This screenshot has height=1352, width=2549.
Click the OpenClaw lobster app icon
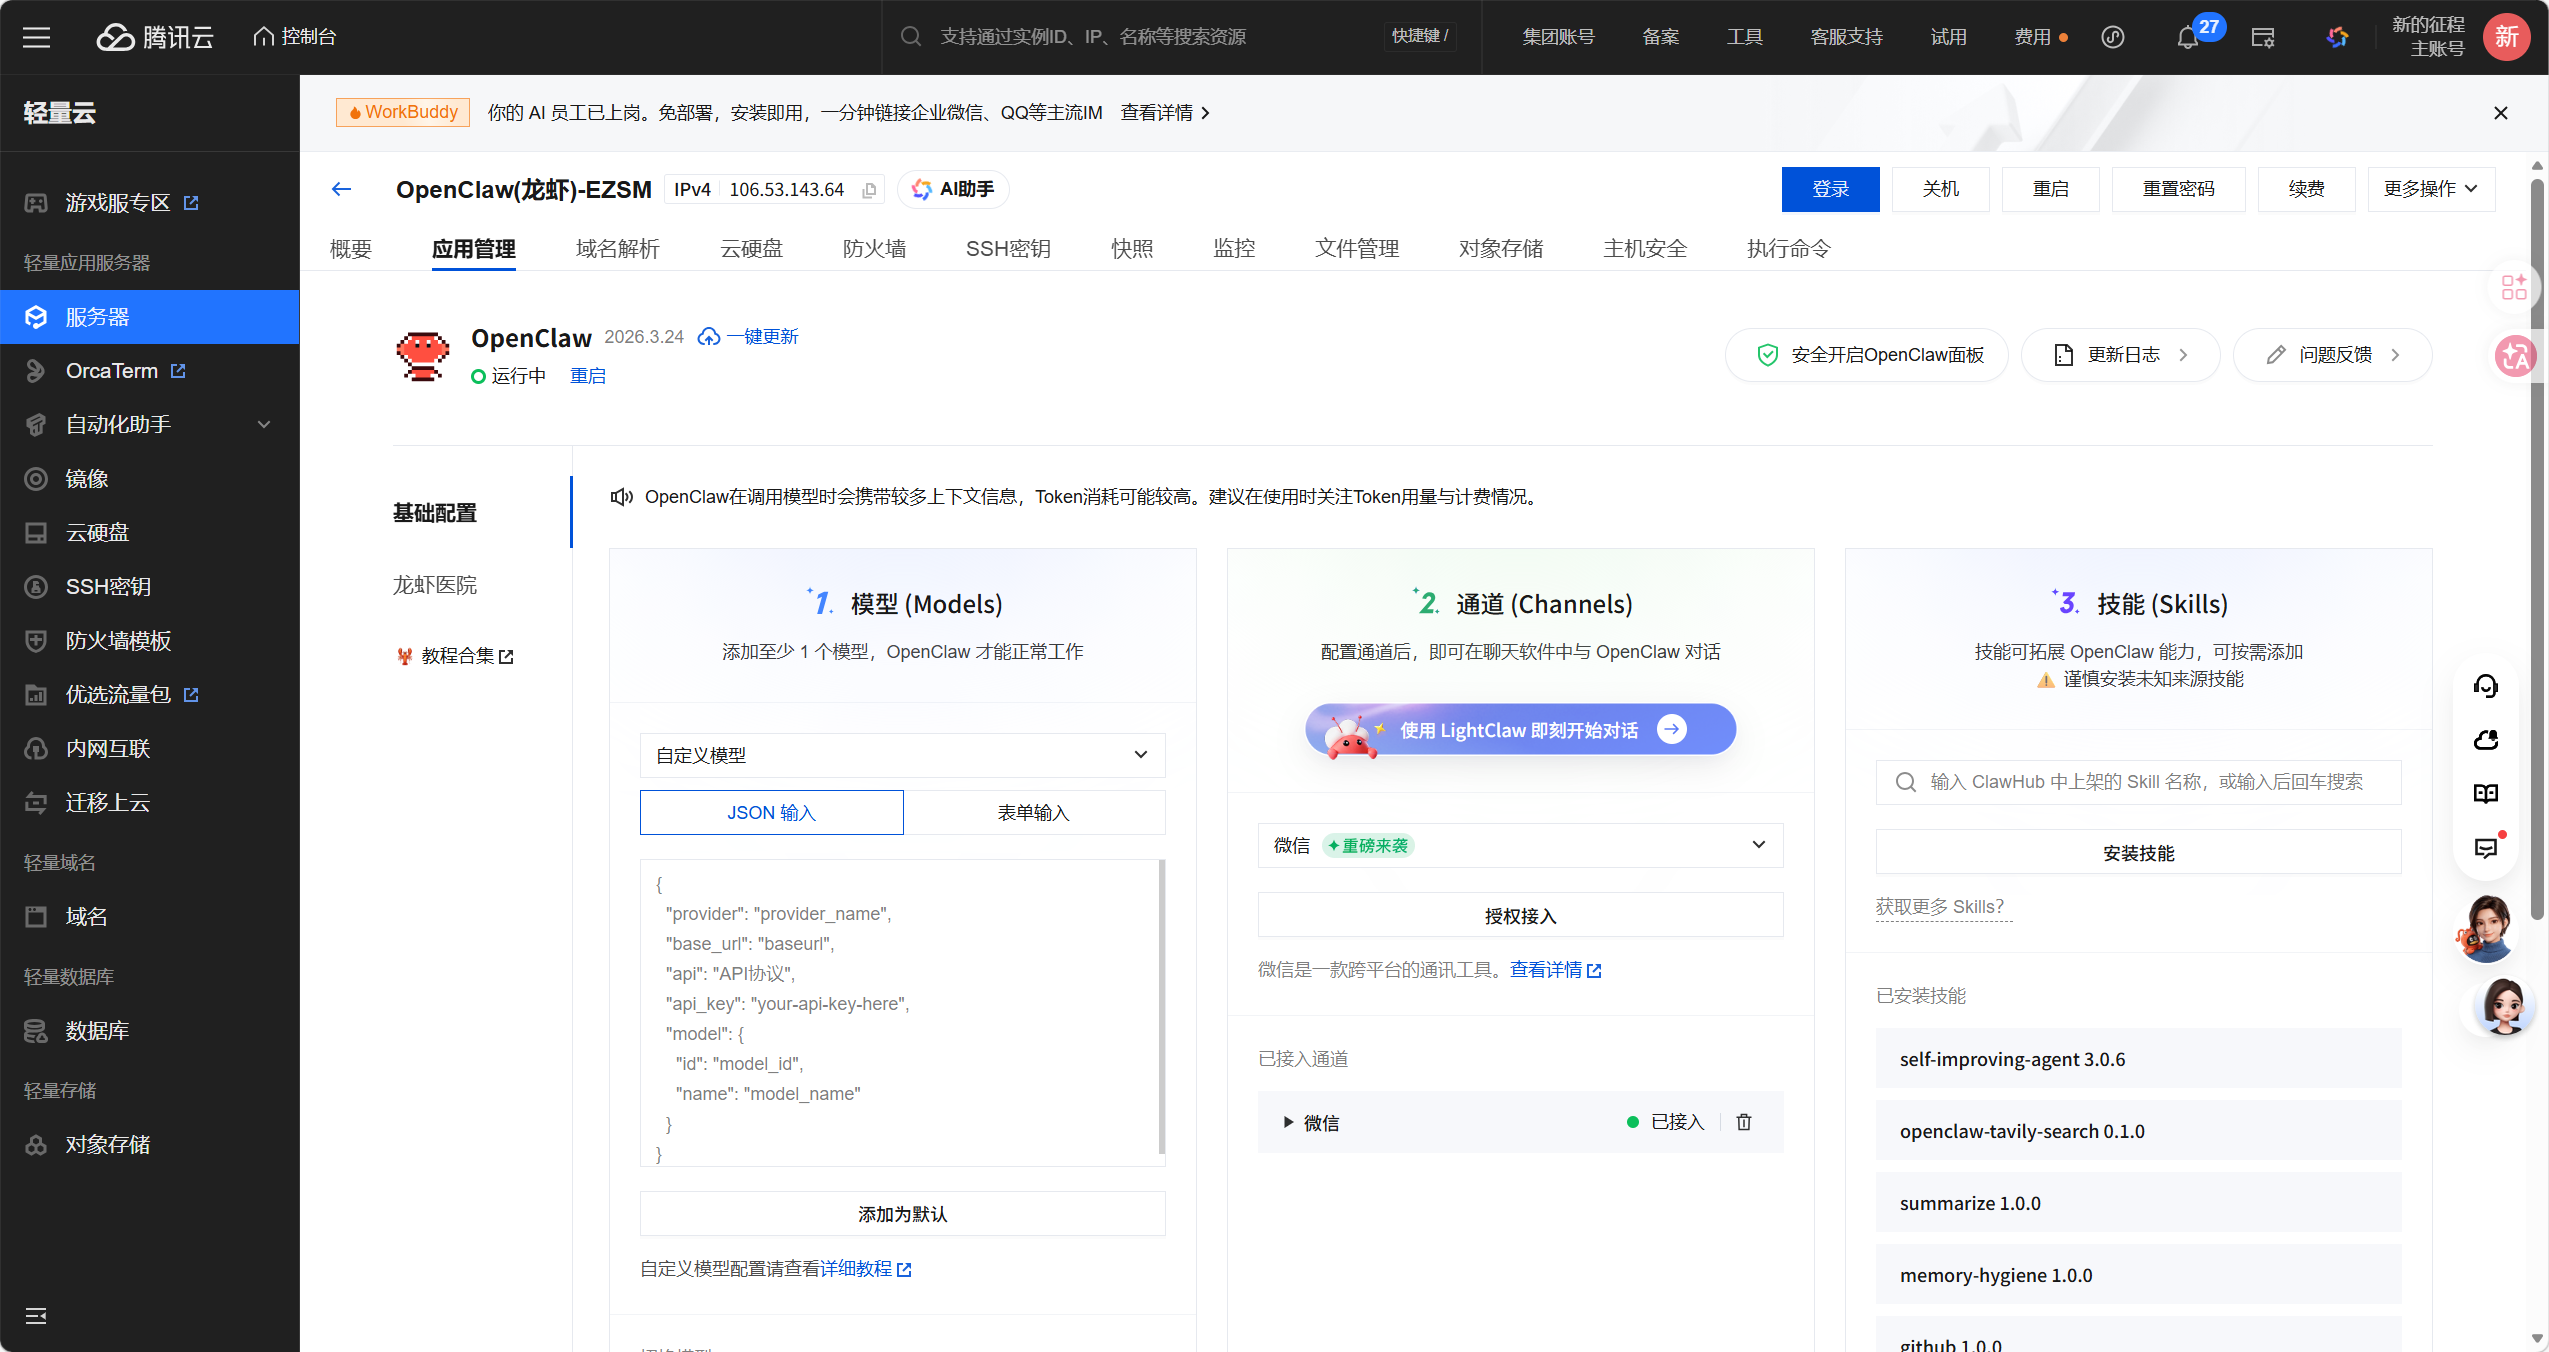tap(423, 356)
